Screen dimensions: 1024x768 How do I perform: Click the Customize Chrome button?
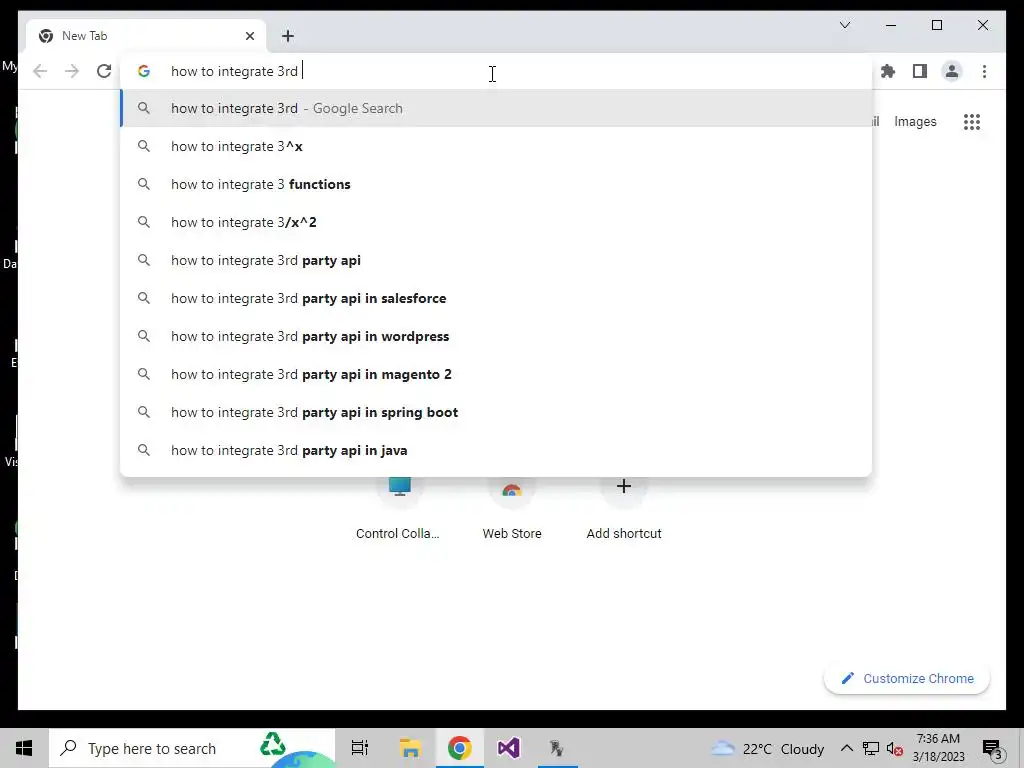coord(907,679)
